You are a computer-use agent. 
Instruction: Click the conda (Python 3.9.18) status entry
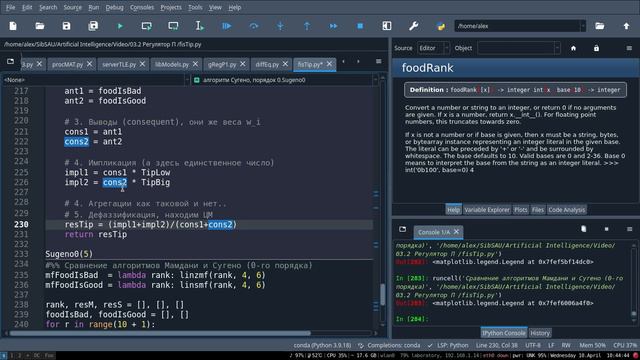(x=322, y=345)
